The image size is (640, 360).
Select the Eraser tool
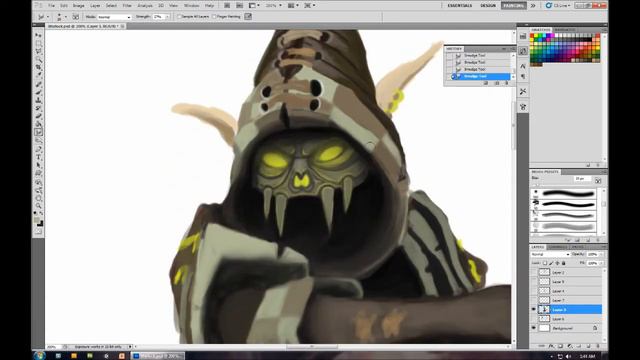[38, 116]
